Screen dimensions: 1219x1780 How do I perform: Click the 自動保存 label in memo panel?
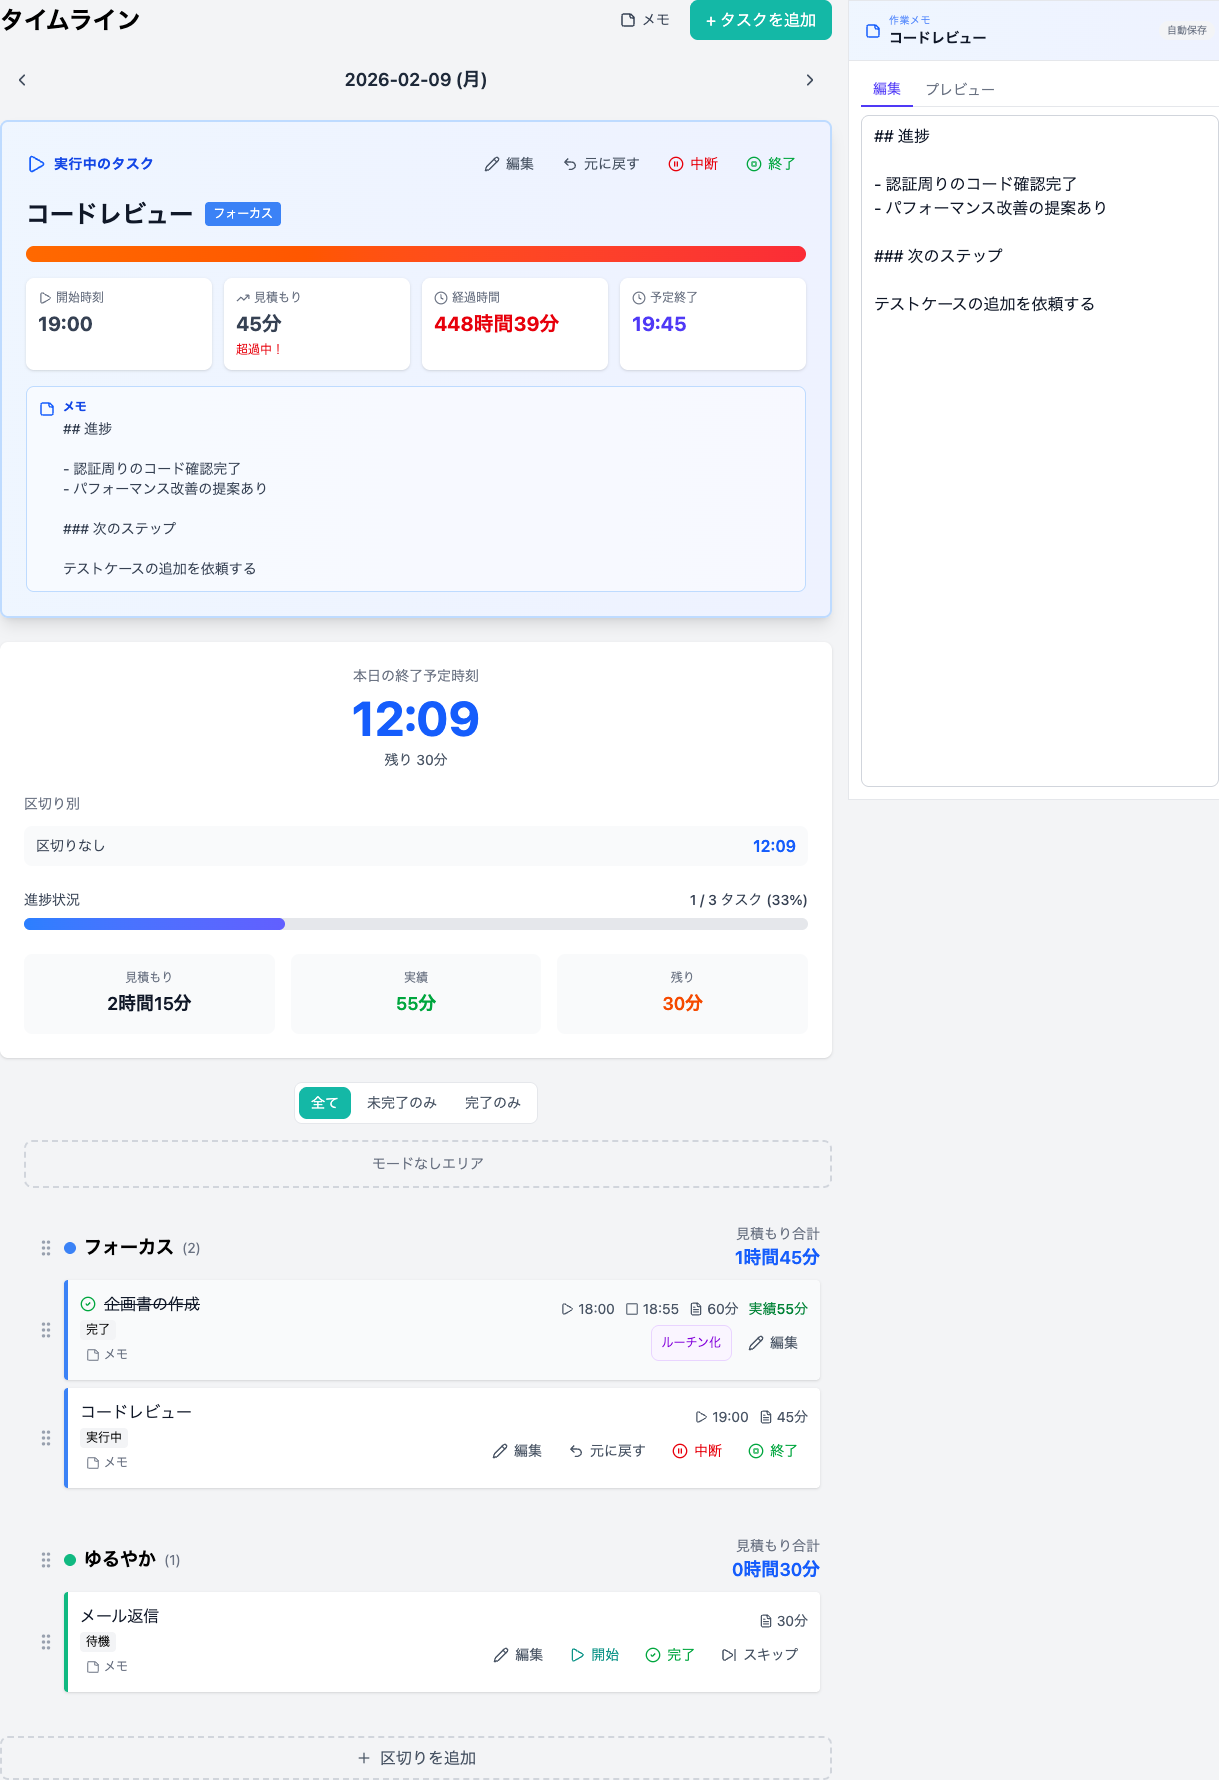pyautogui.click(x=1187, y=31)
